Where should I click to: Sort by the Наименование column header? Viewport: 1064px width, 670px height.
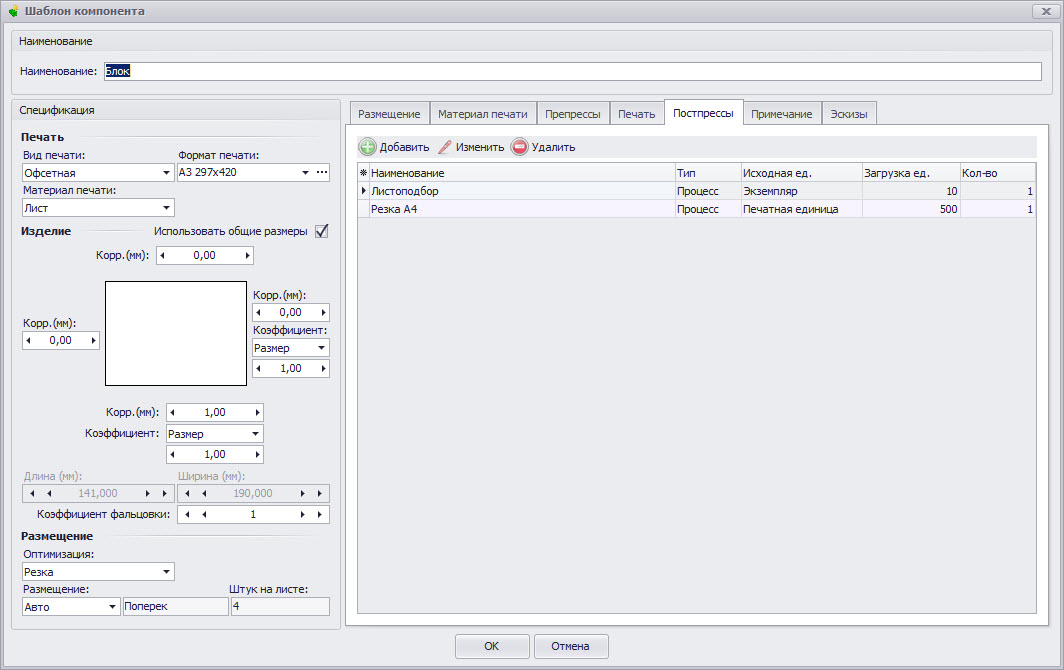pos(522,173)
